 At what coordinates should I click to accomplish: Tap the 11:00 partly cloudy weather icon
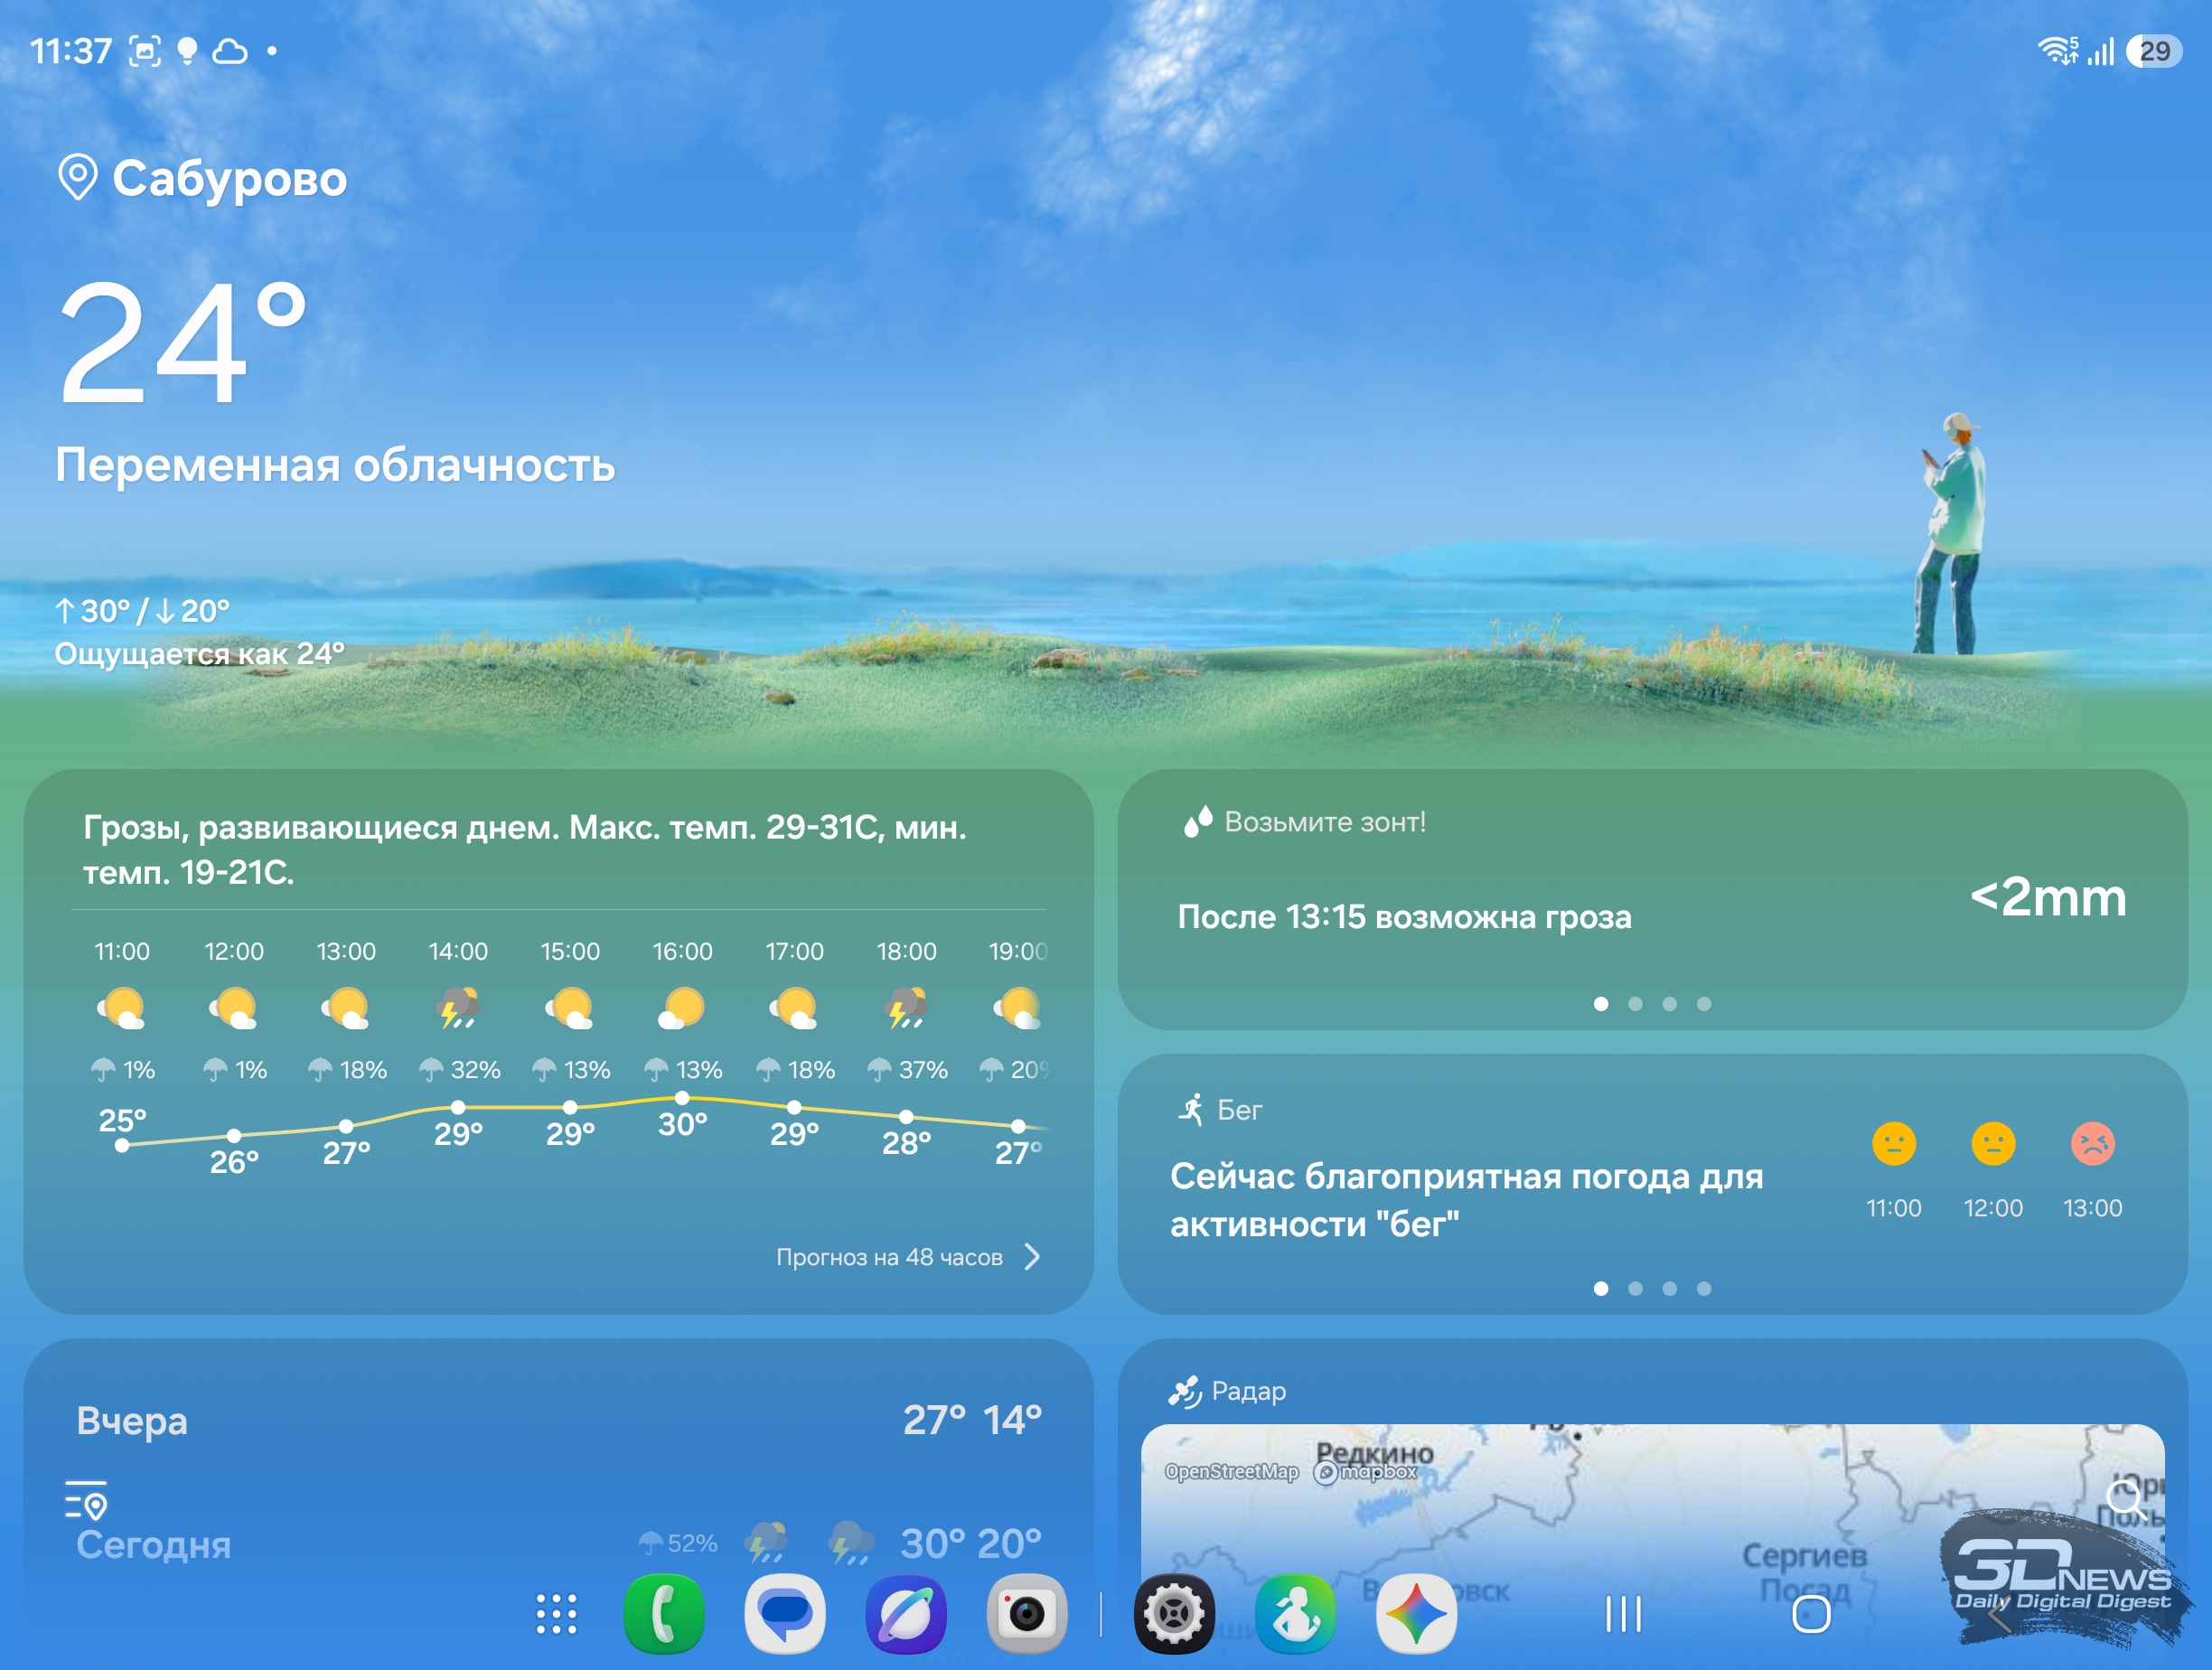122,1008
